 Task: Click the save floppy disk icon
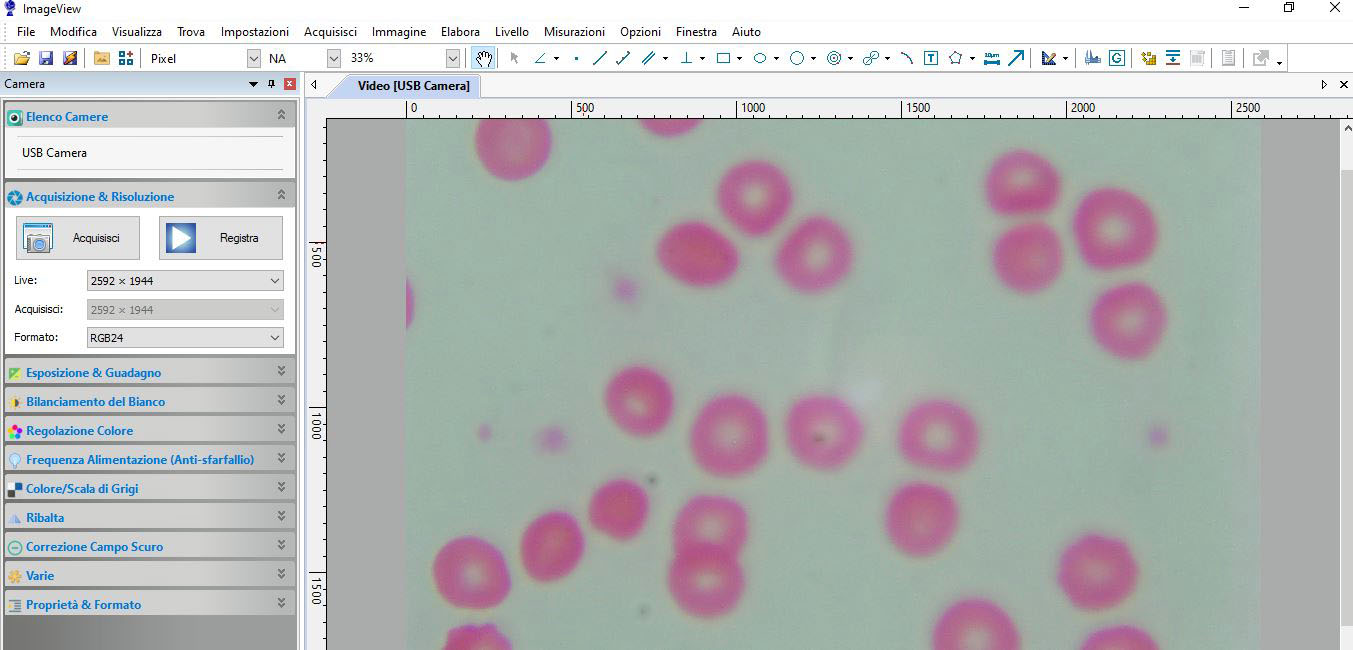46,58
